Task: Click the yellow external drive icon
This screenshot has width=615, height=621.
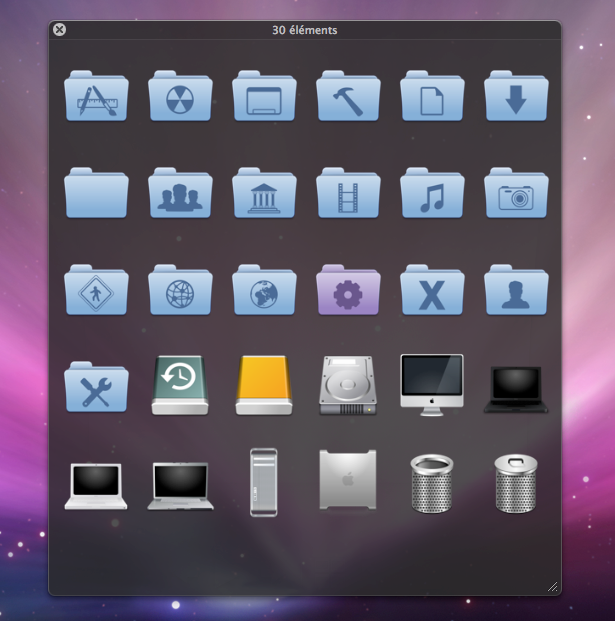Action: [264, 385]
